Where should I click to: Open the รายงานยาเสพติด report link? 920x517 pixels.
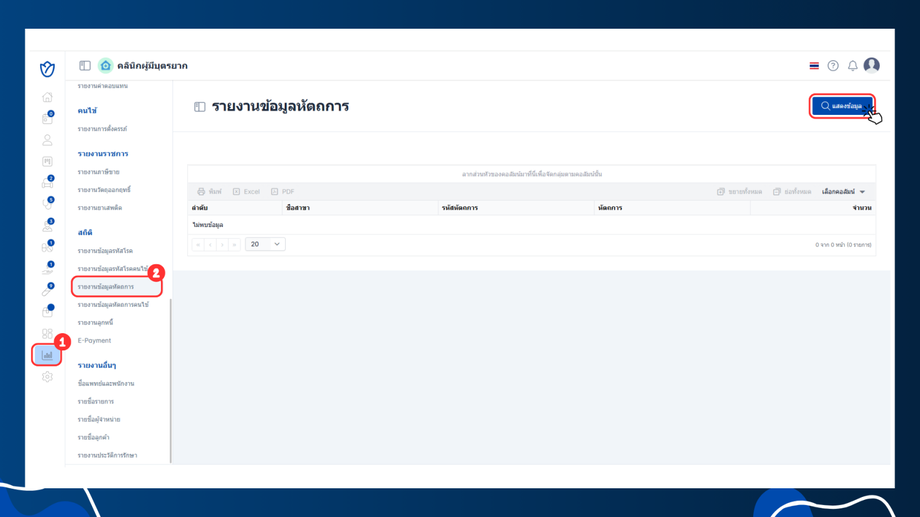[x=100, y=208]
